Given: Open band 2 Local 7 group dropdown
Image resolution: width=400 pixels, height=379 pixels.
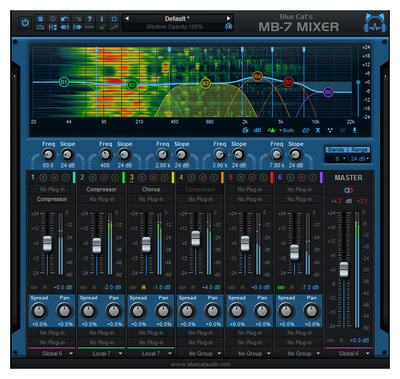Looking at the screenshot, I should [102, 354].
